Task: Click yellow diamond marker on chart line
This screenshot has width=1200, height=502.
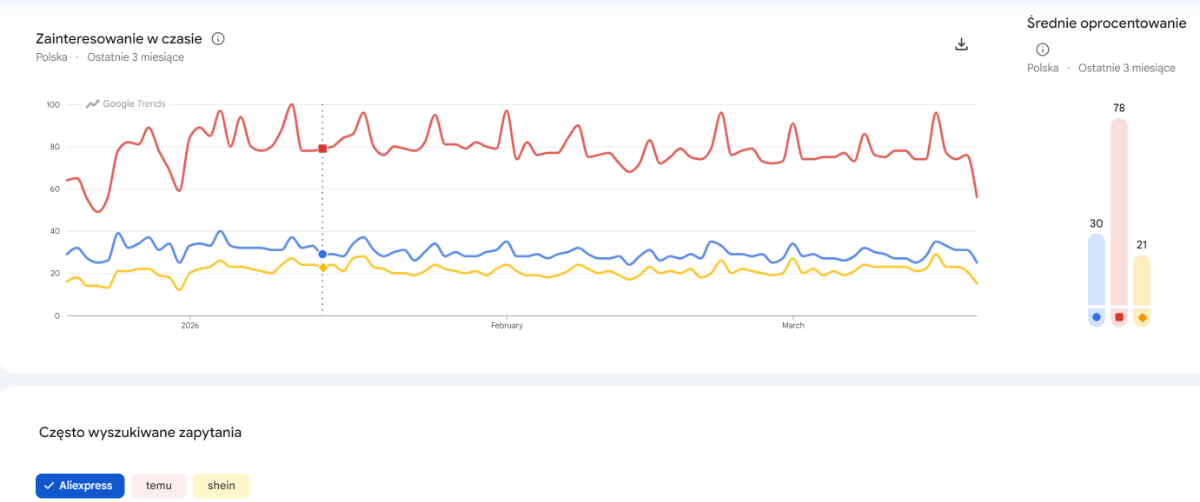Action: coord(322,267)
